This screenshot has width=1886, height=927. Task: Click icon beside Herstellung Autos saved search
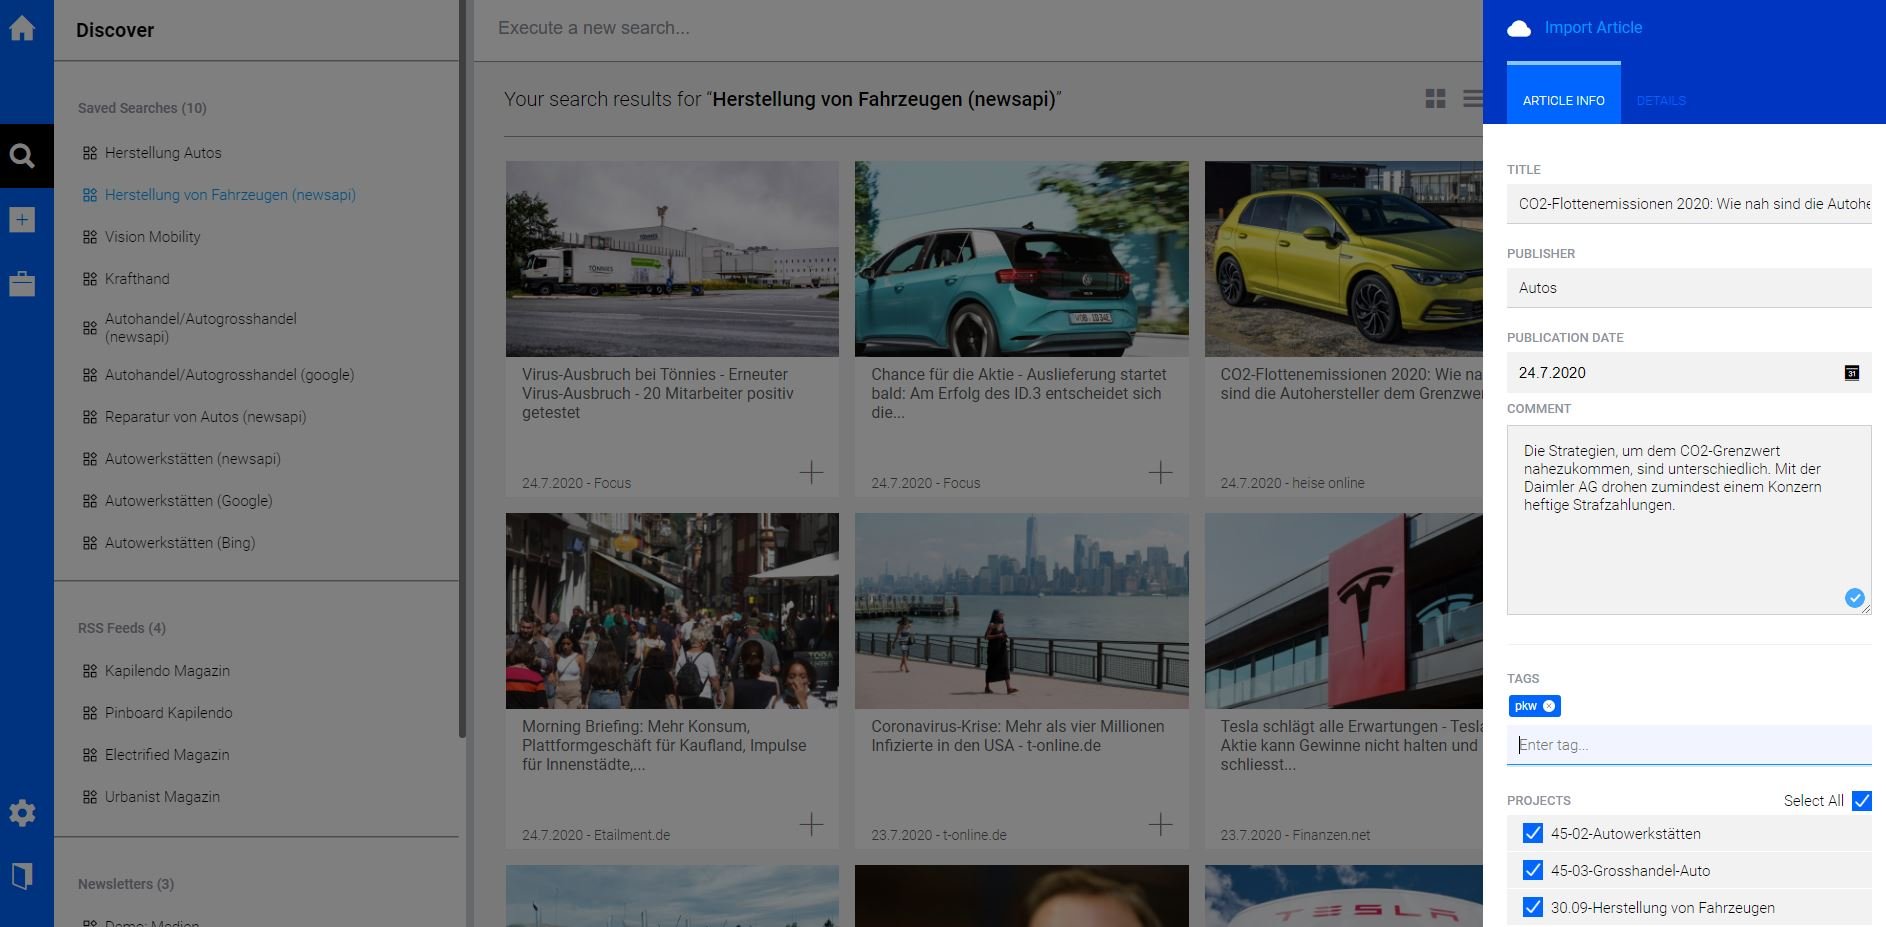90,153
